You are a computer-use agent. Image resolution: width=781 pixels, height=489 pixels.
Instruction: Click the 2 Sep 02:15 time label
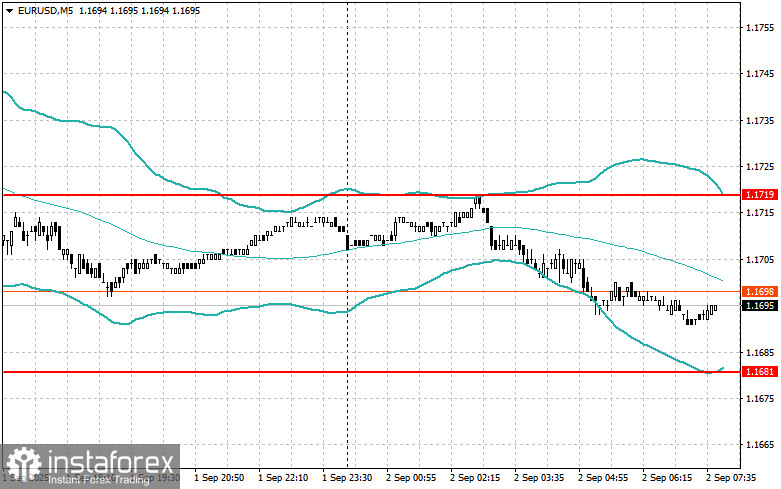coord(475,478)
